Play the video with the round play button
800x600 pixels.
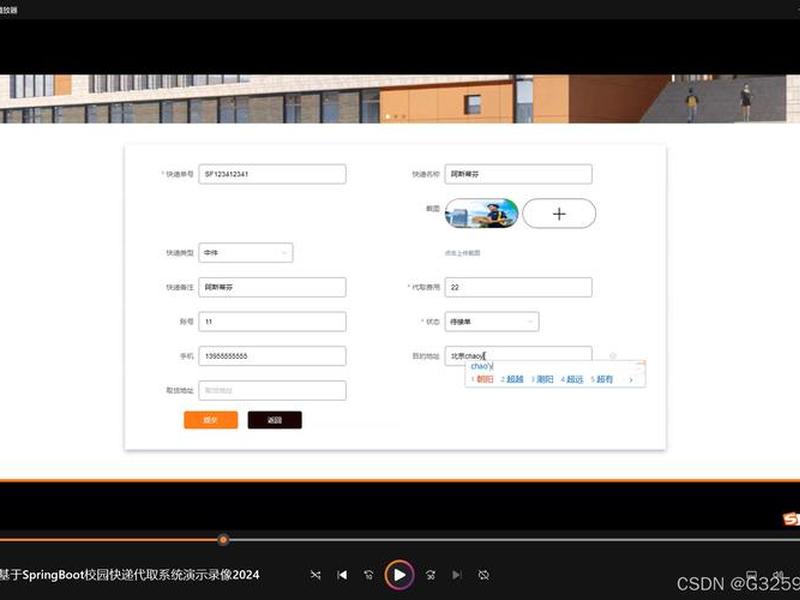399,575
